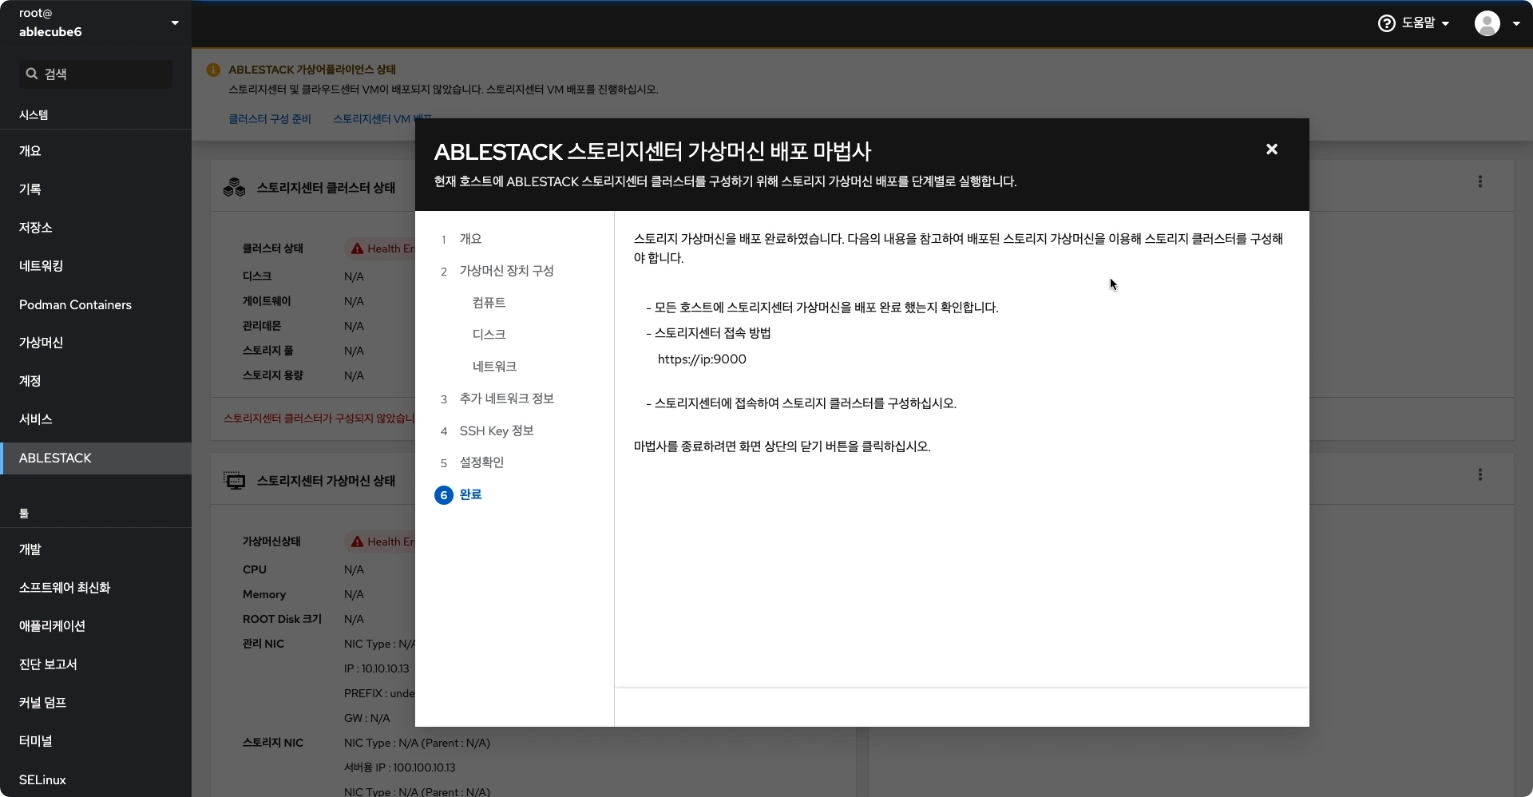The width and height of the screenshot is (1533, 797).
Task: Open the user account avatar menu
Action: pos(1497,23)
